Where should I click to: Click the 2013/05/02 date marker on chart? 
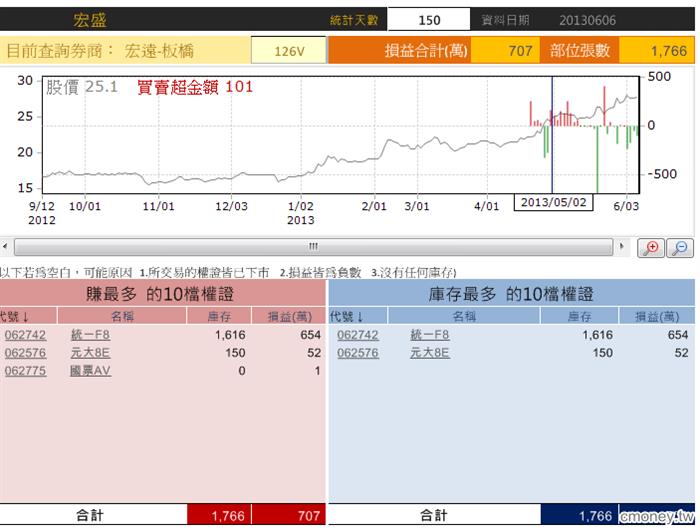point(551,203)
